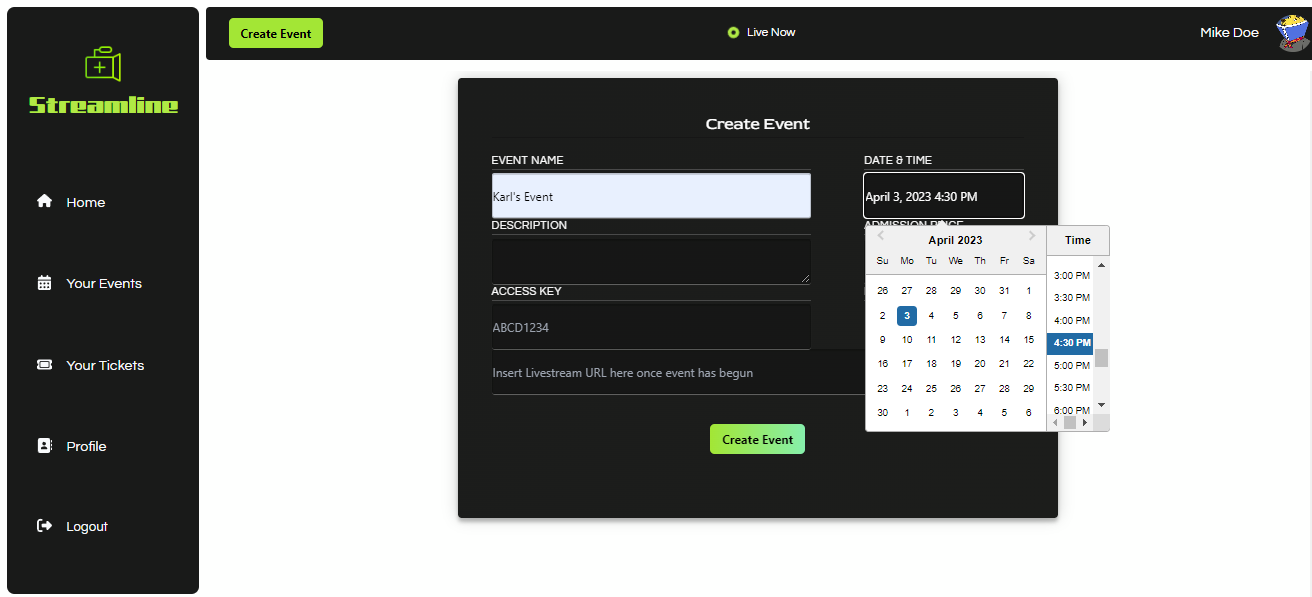Focus the Livestream URL input field
Screen dimensions: 1312x597
pos(677,373)
